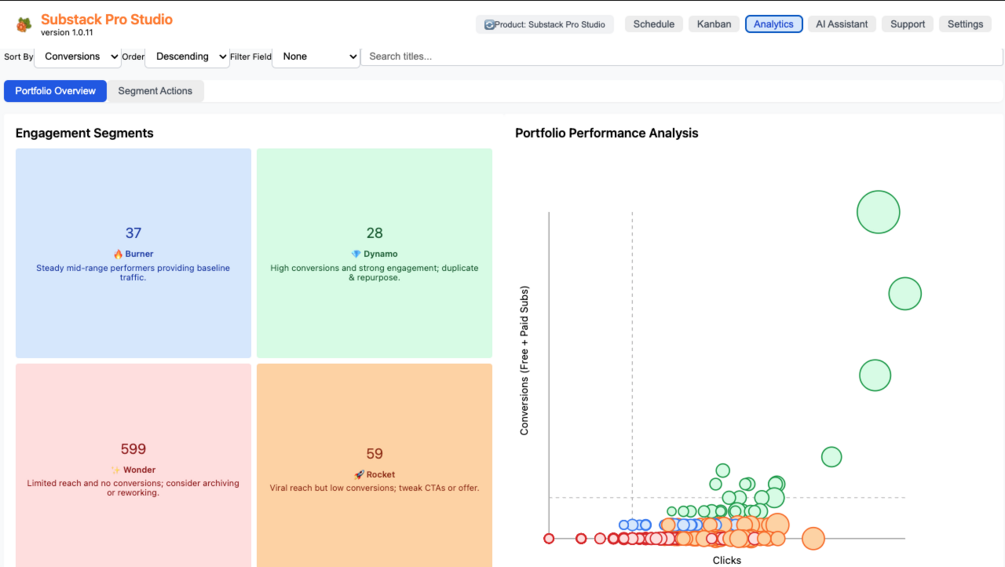
Task: Click the rocket icon beside Rocket
Action: tap(359, 475)
